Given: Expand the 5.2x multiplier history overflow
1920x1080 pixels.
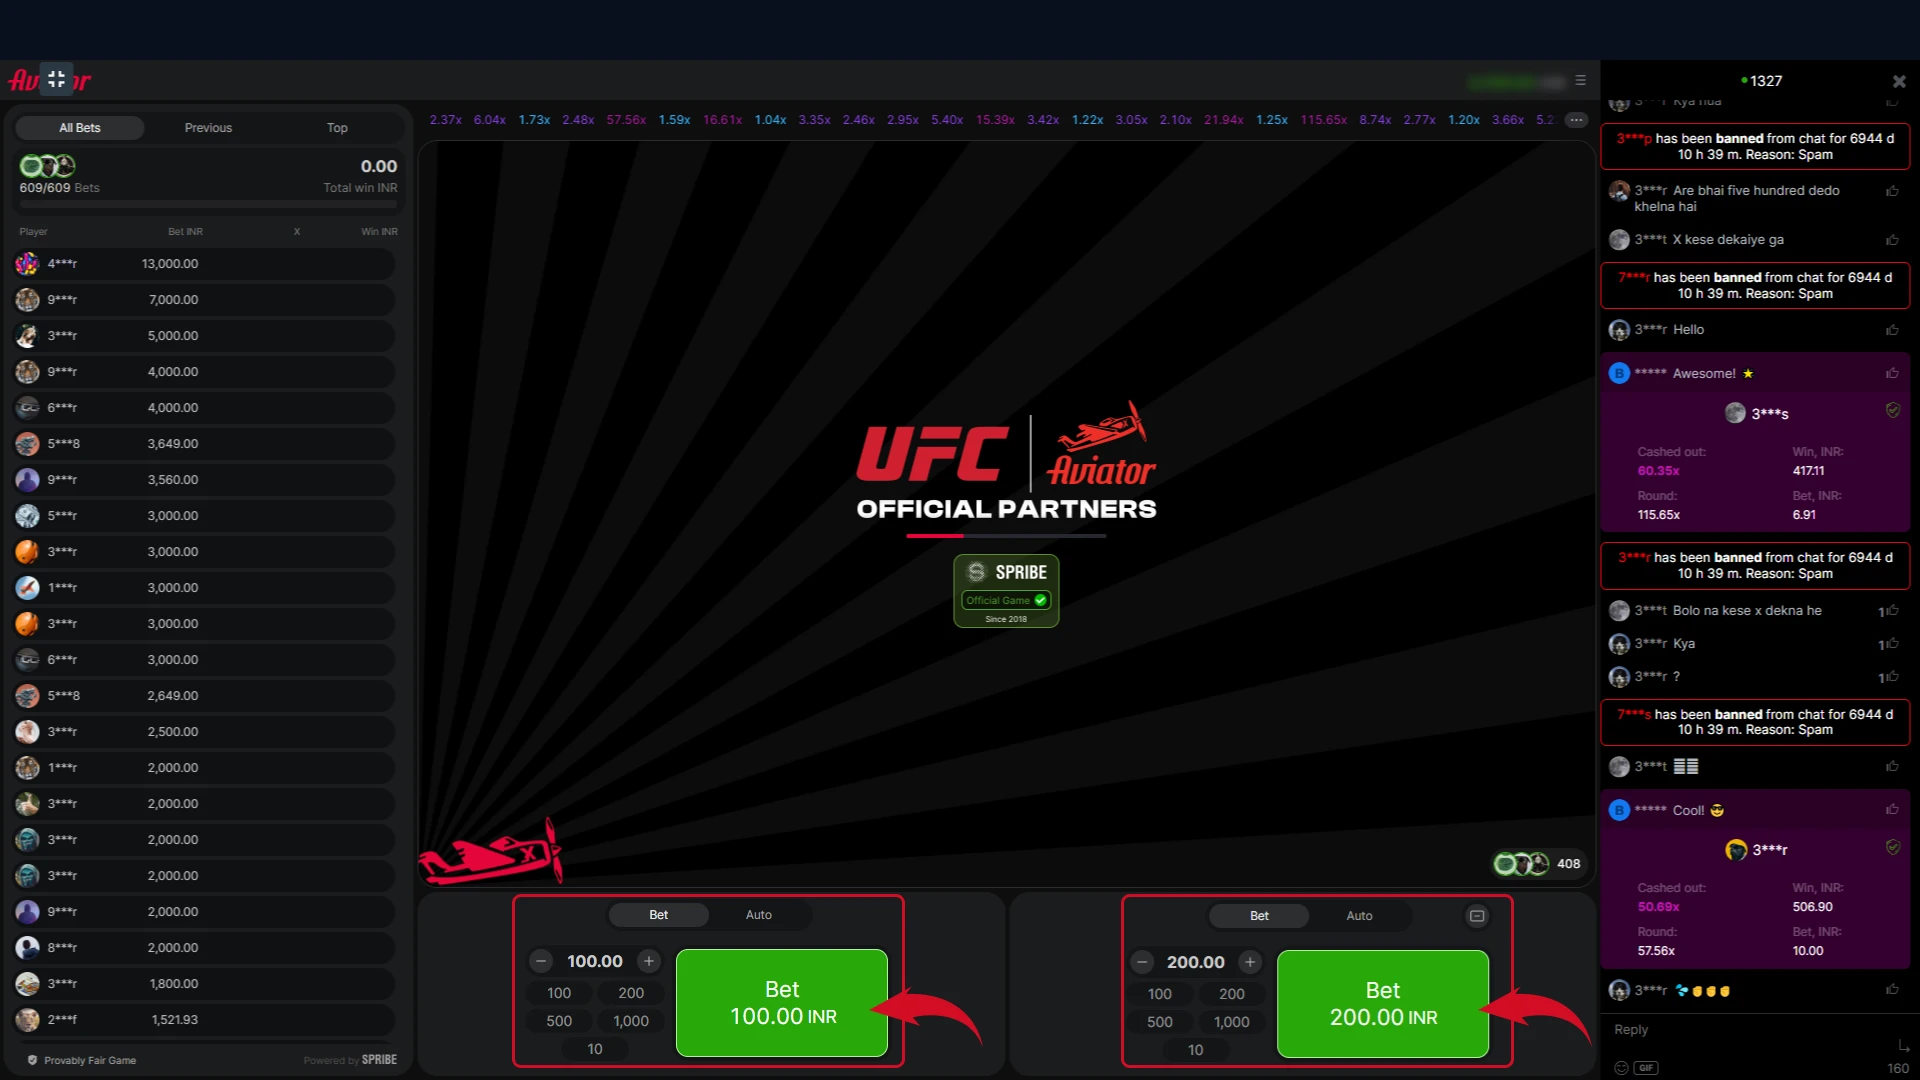Looking at the screenshot, I should pyautogui.click(x=1576, y=119).
